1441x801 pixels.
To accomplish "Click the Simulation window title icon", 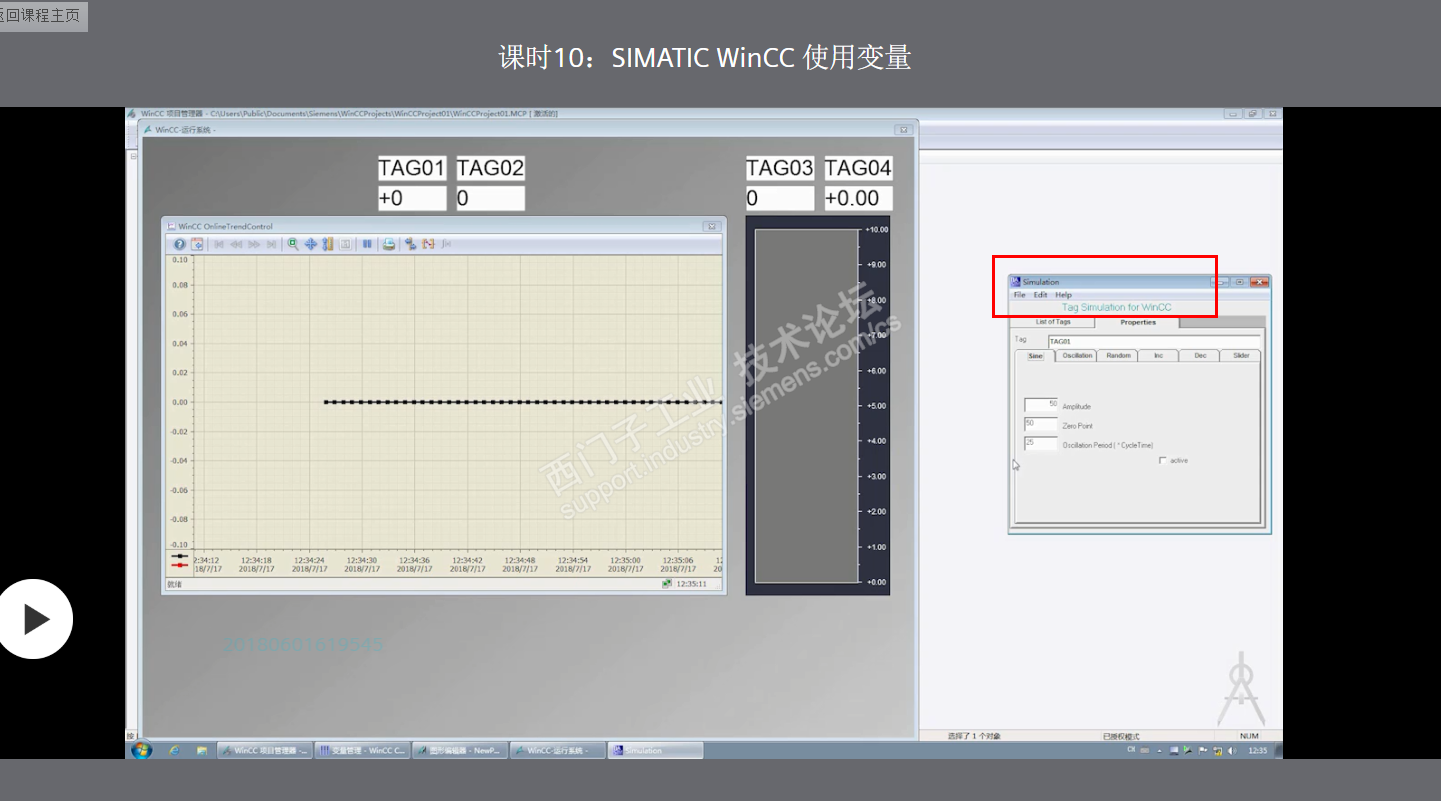I will point(1016,282).
